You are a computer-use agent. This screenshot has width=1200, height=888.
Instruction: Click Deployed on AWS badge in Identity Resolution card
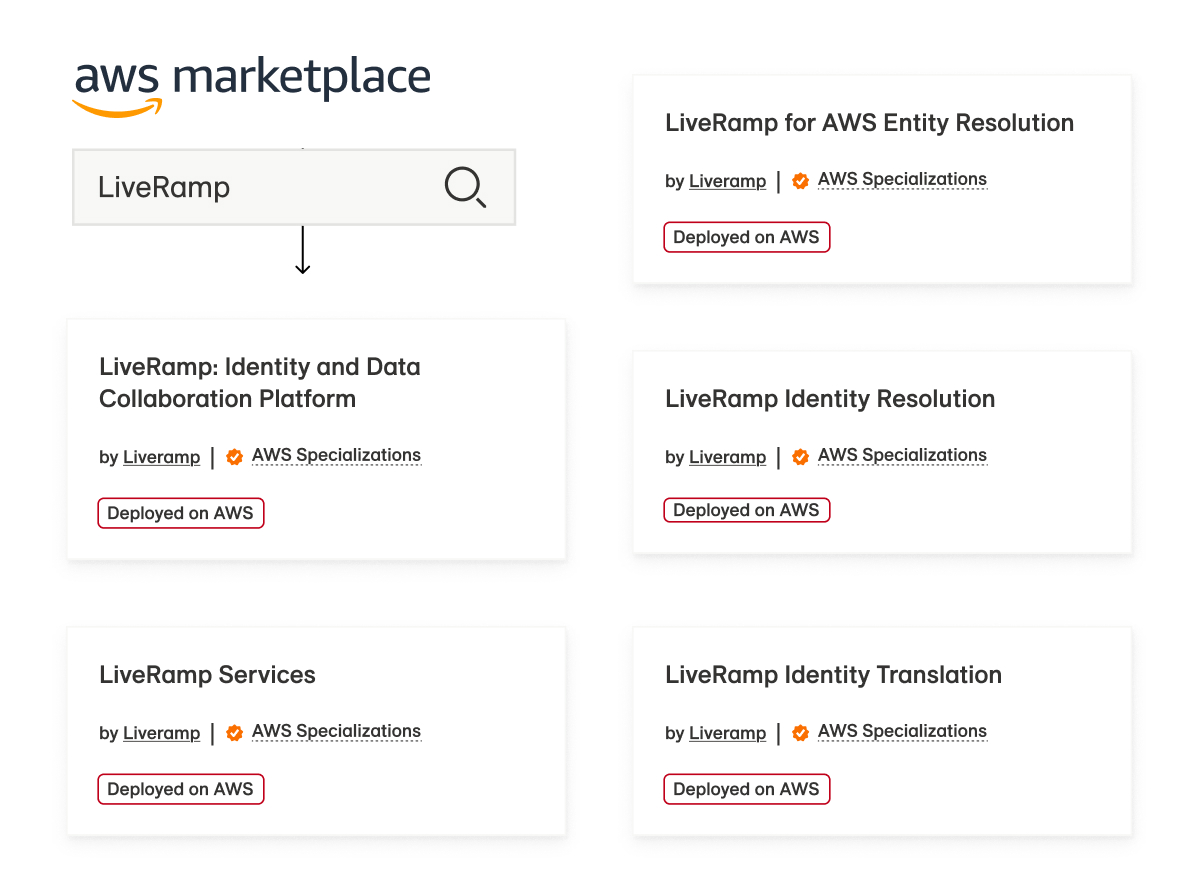coord(747,510)
